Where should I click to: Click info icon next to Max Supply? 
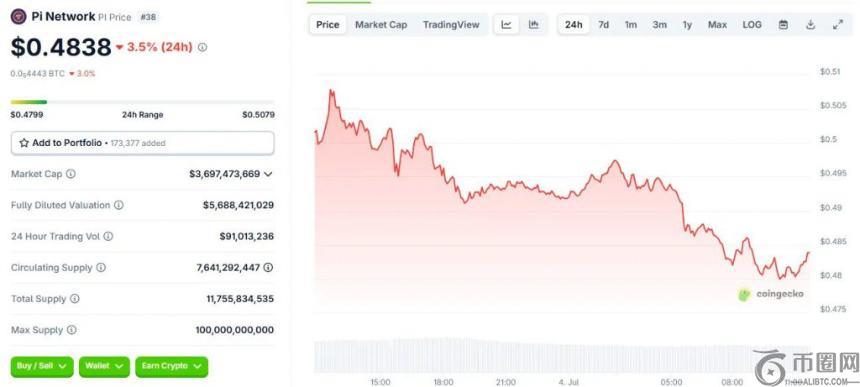(x=72, y=330)
